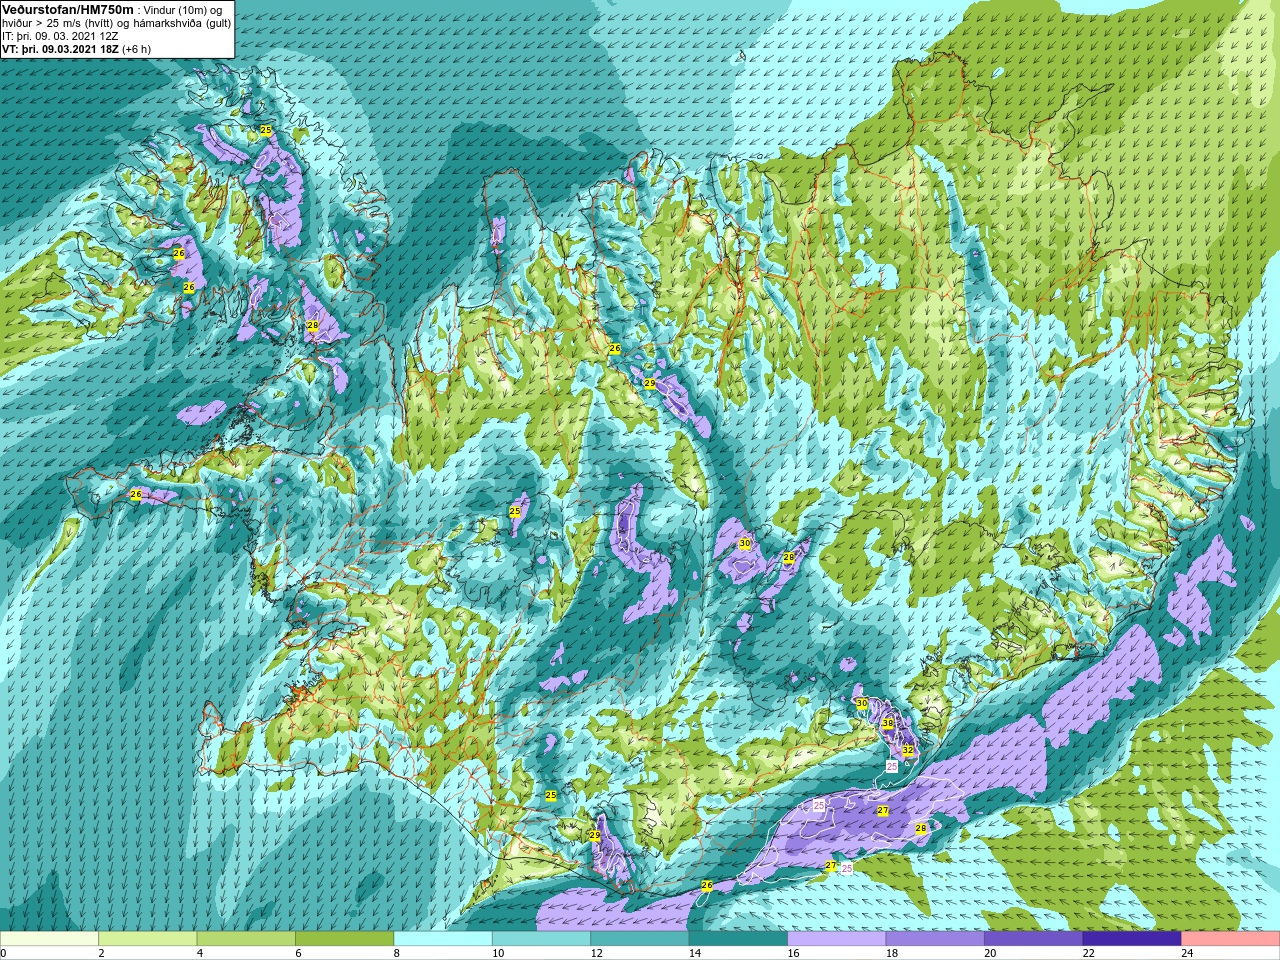Screen dimensions: 1280x960
Task: Select the pink above-24 legend swatch
Action: (1230, 939)
